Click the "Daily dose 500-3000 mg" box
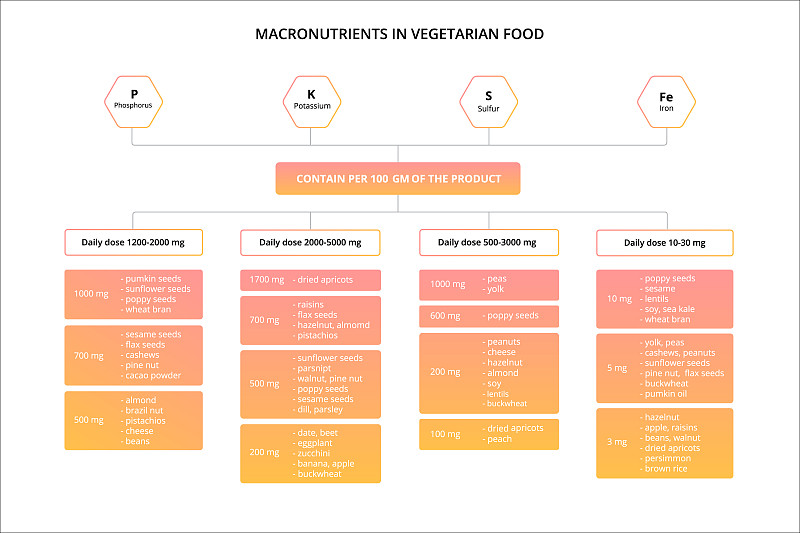The height and width of the screenshot is (533, 800). tap(488, 243)
